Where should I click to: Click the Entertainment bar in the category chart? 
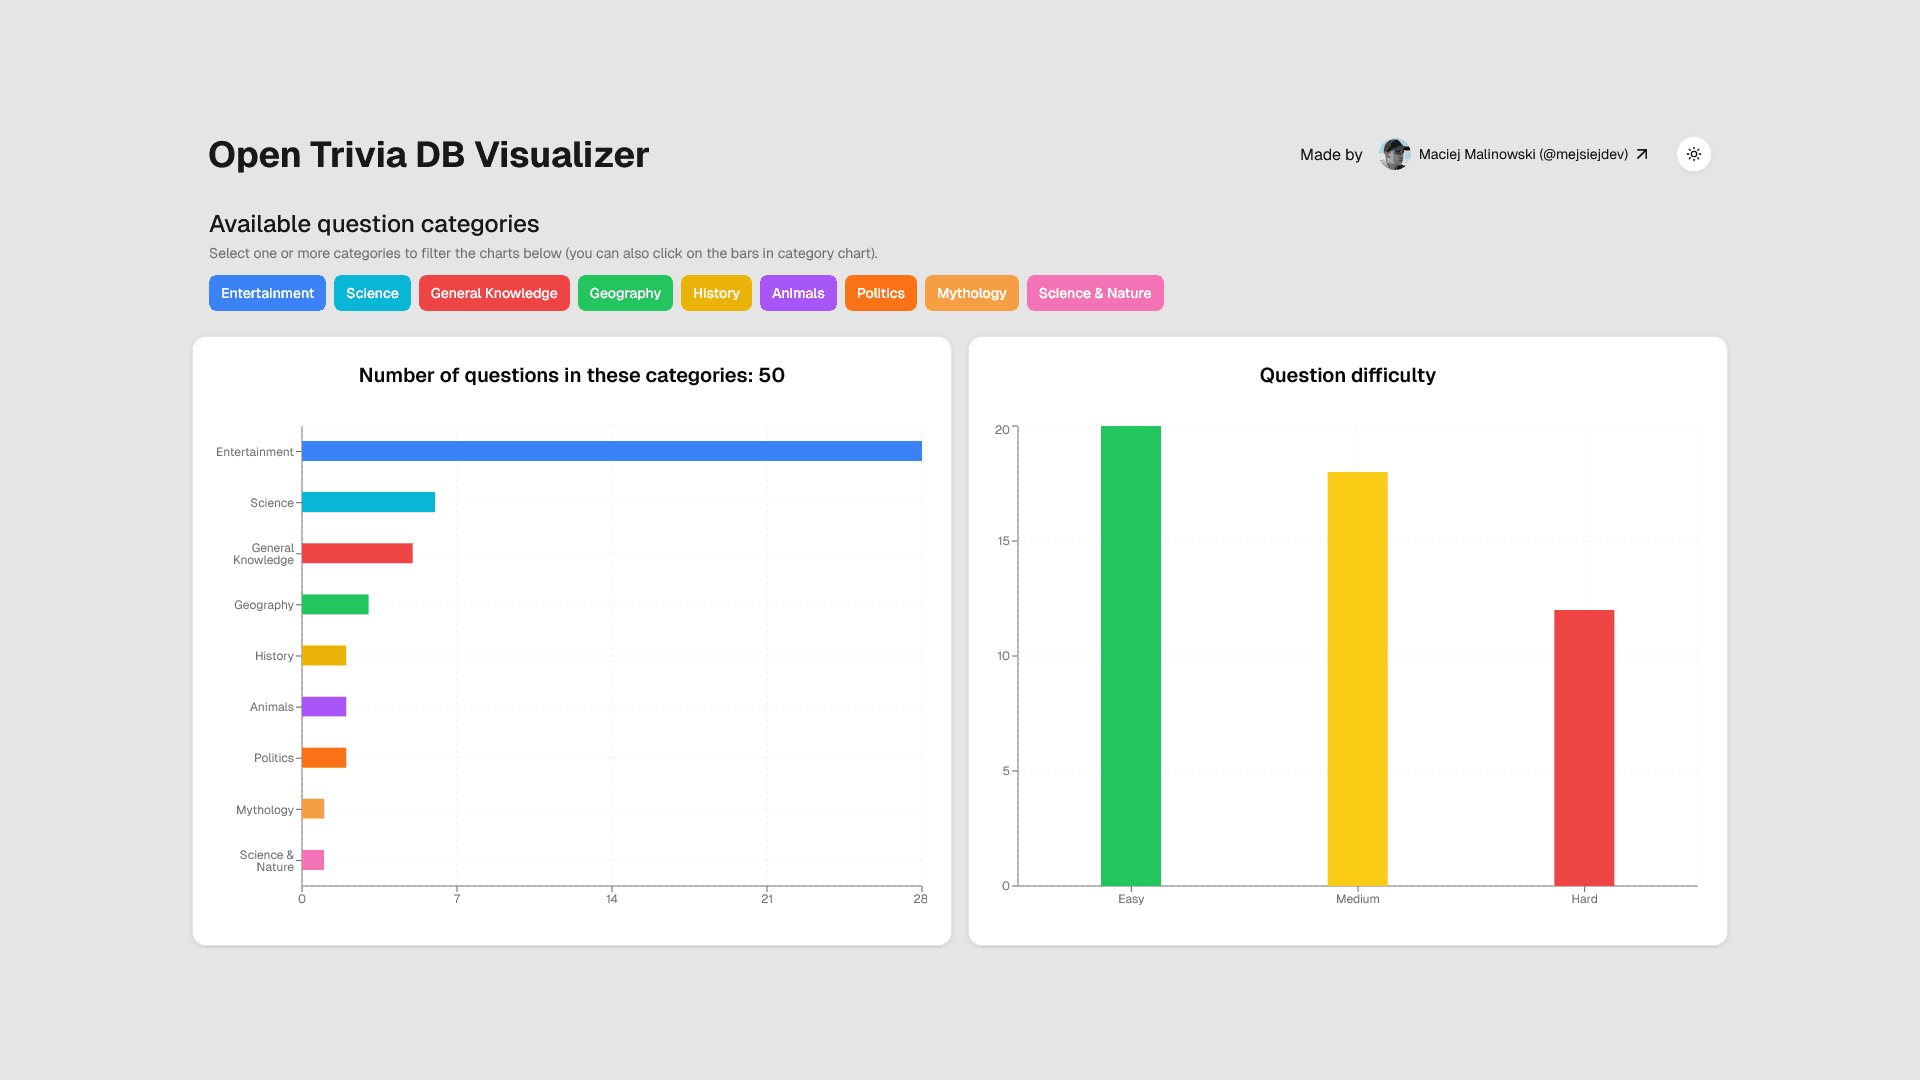[610, 452]
